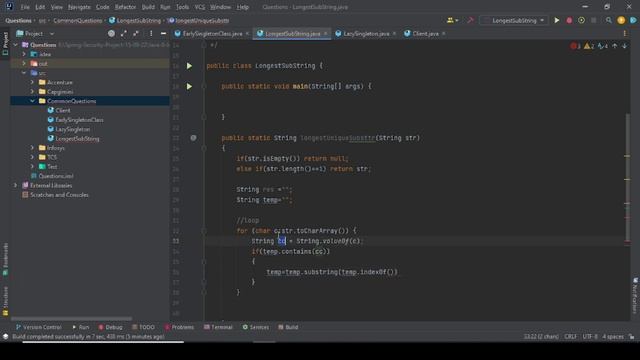Image resolution: width=640 pixels, height=360 pixels.
Task: Click Project panel horizontal scrollbar
Action: tap(72, 319)
